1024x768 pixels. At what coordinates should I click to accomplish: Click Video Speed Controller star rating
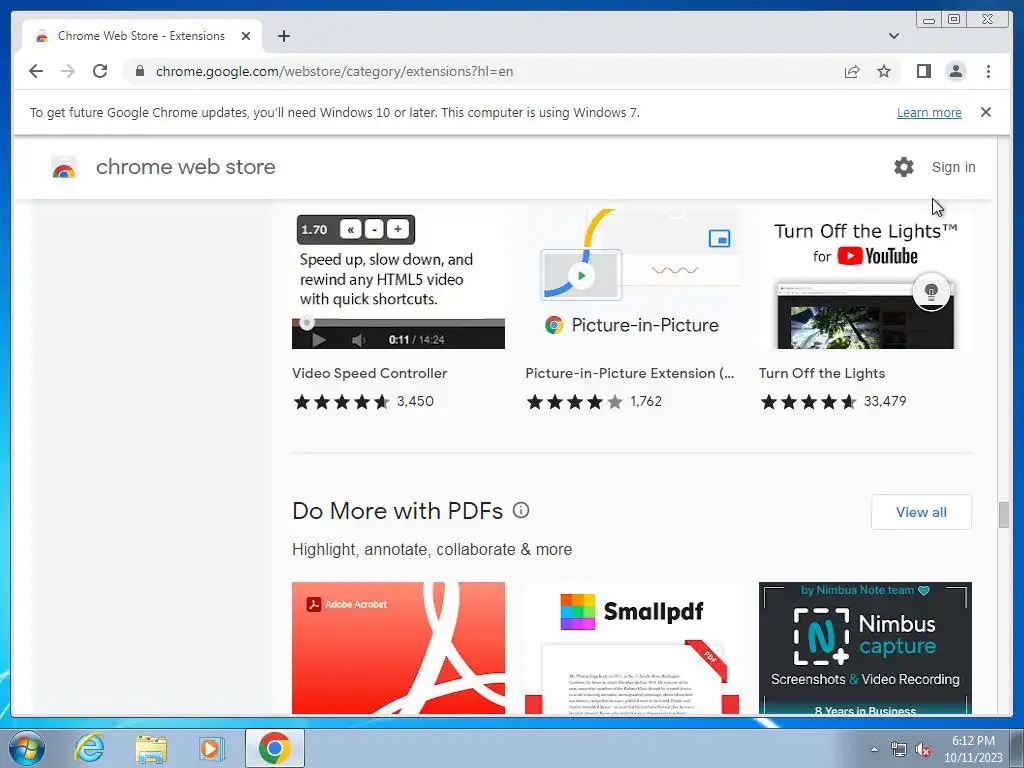click(x=341, y=402)
